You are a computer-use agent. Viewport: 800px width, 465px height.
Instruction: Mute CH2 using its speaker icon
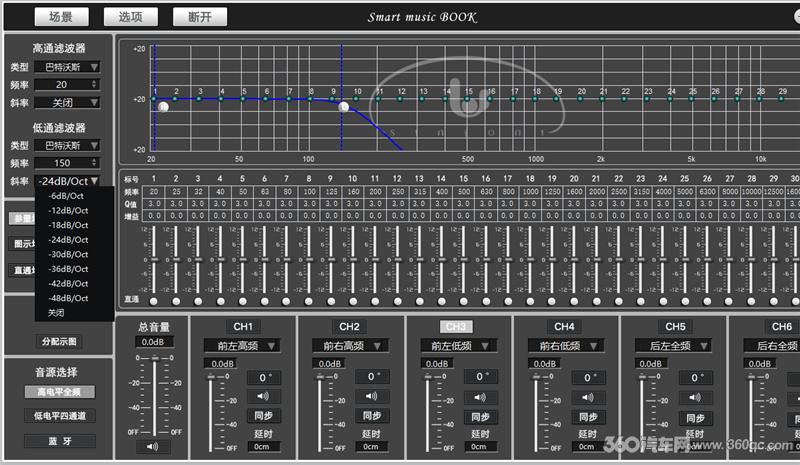click(x=371, y=396)
